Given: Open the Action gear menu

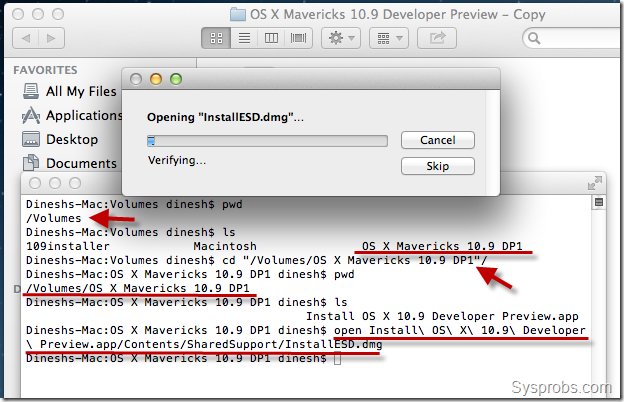Looking at the screenshot, I should click(341, 38).
